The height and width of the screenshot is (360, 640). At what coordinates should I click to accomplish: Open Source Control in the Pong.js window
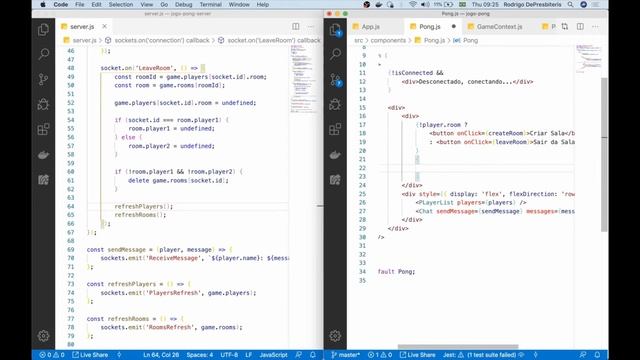336,80
